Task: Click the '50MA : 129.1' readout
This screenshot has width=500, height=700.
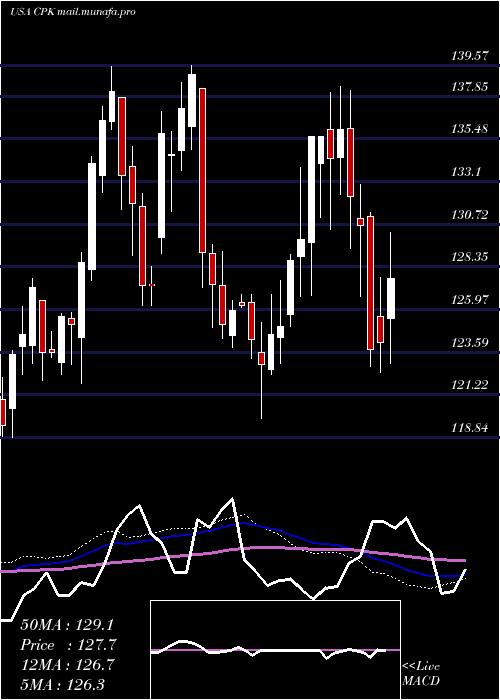Action: tap(67, 625)
